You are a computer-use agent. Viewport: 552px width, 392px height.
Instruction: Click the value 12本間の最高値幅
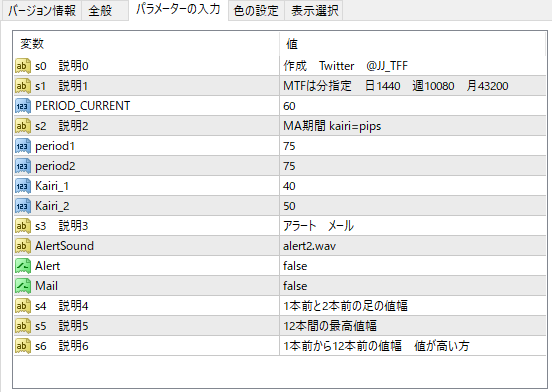(330, 326)
